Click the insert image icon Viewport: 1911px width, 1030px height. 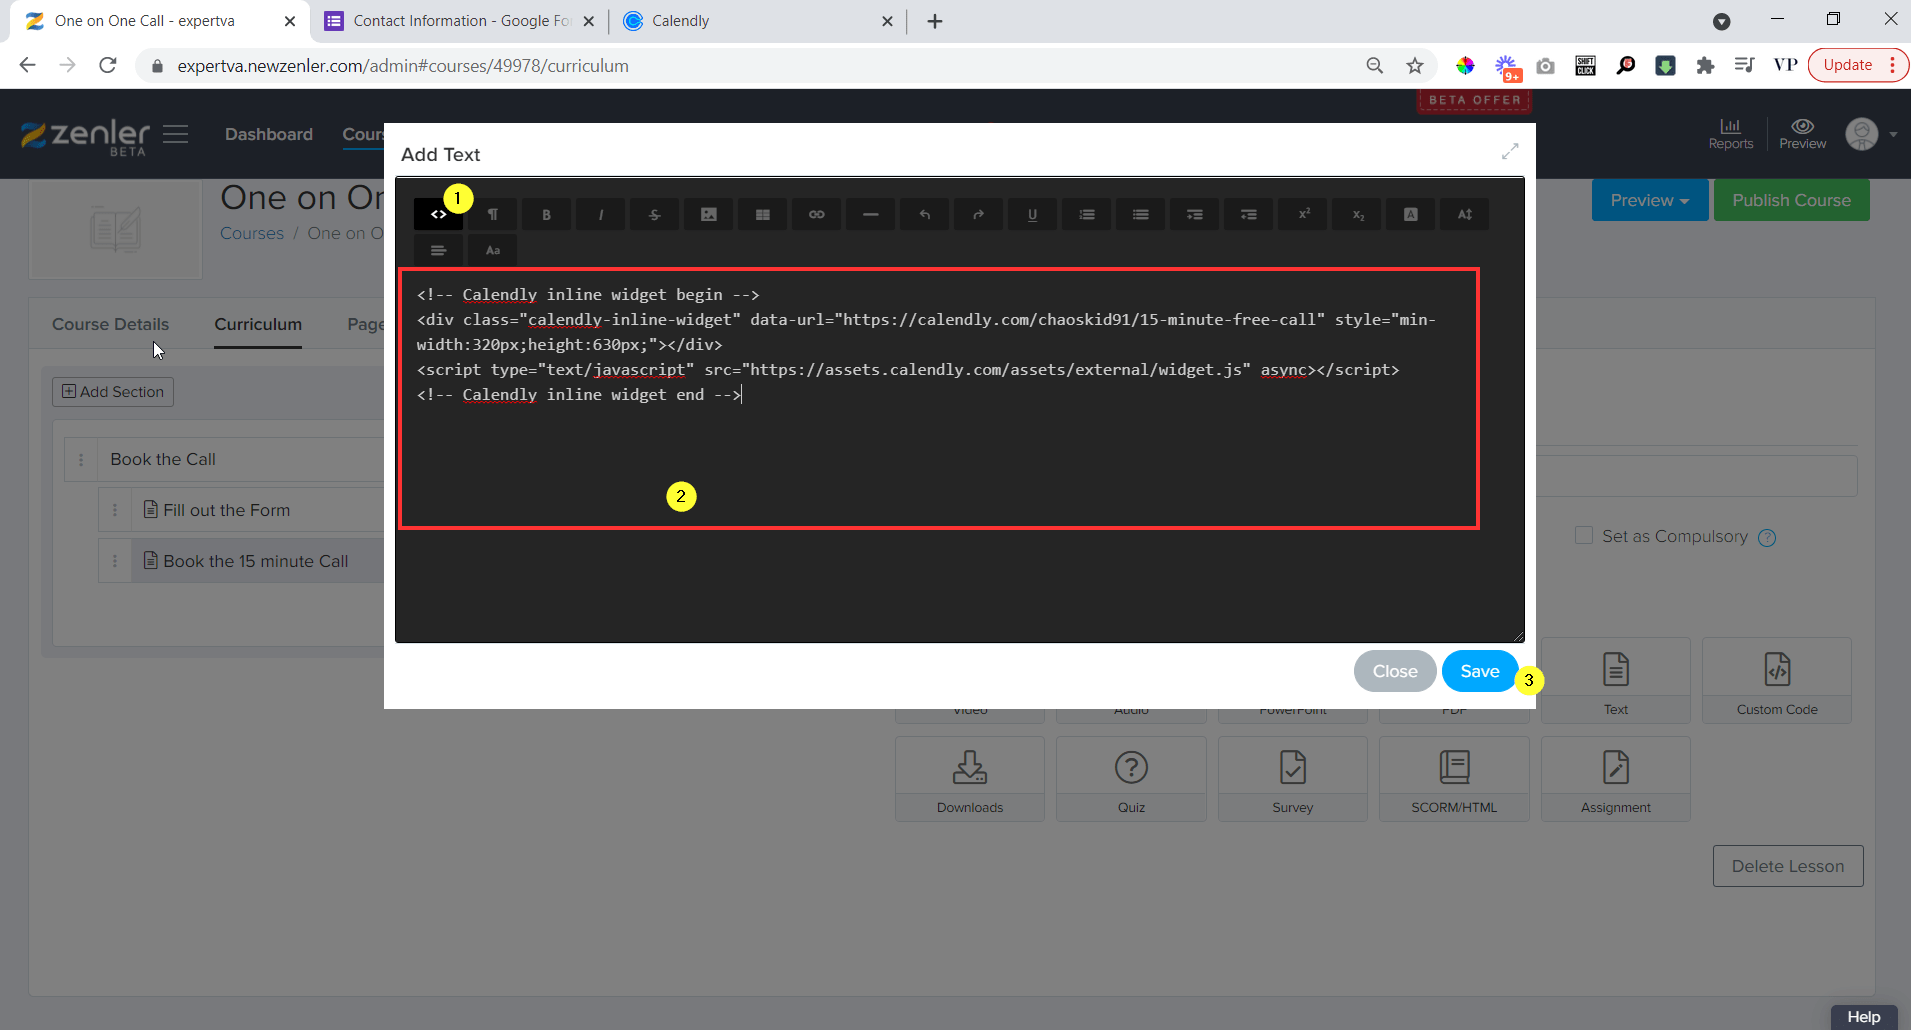click(708, 213)
